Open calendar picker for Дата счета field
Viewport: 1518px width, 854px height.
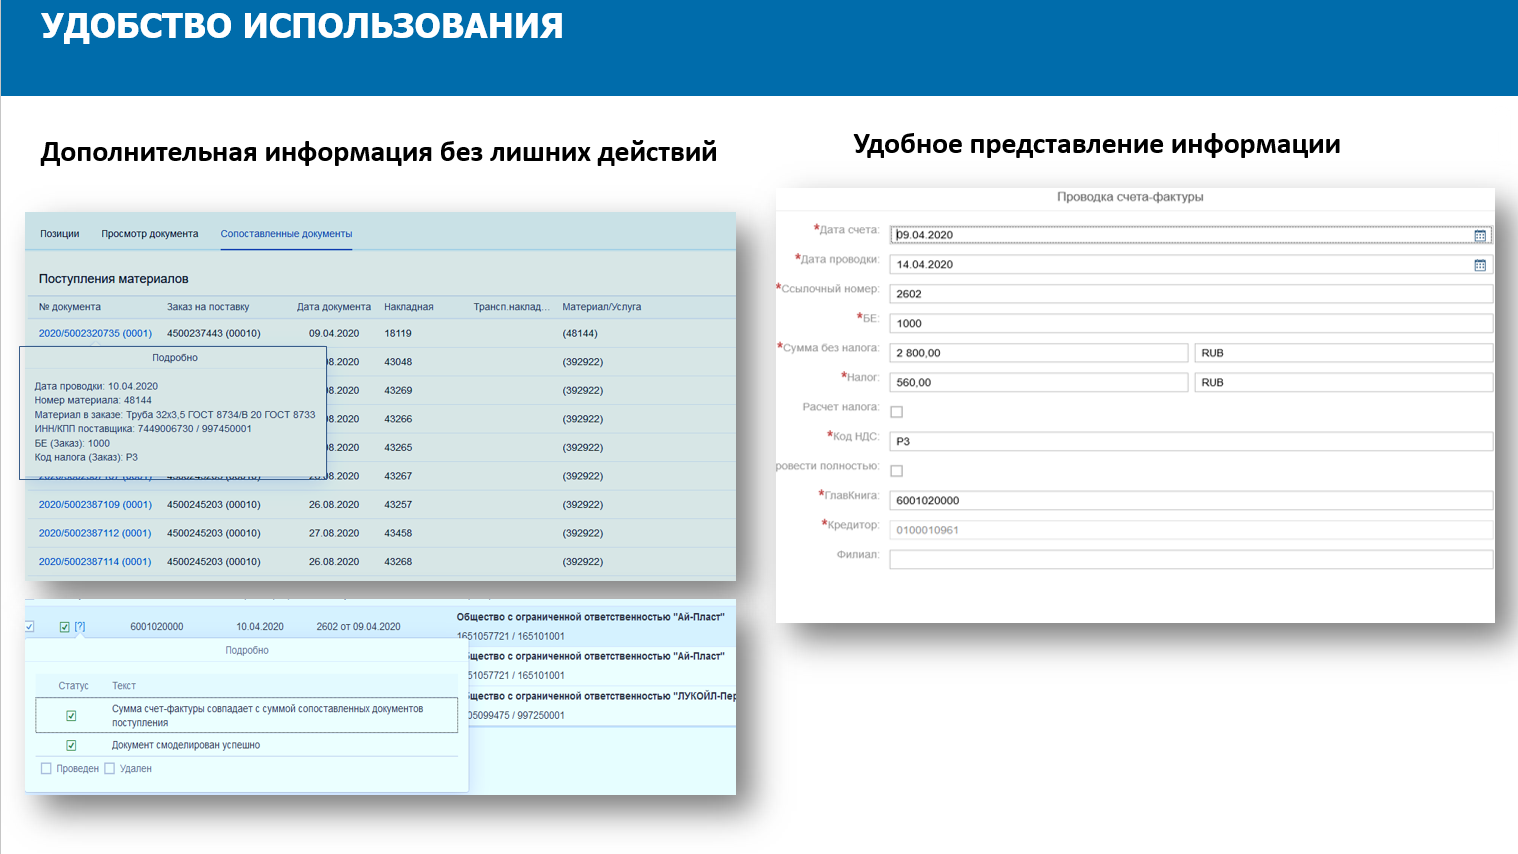coord(1480,236)
